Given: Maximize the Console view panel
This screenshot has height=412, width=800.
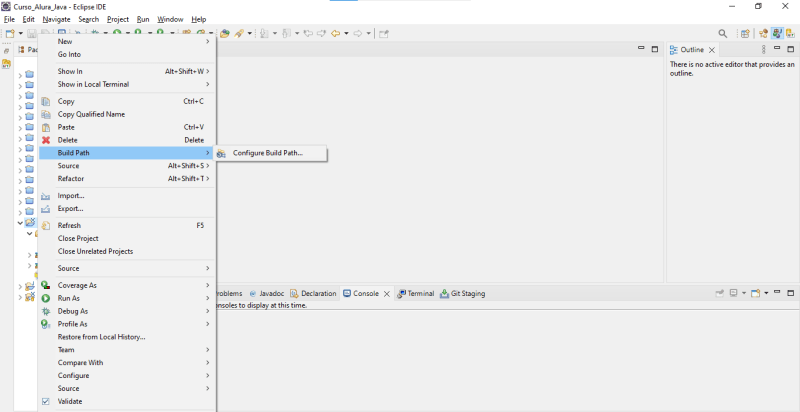Looking at the screenshot, I should (791, 293).
